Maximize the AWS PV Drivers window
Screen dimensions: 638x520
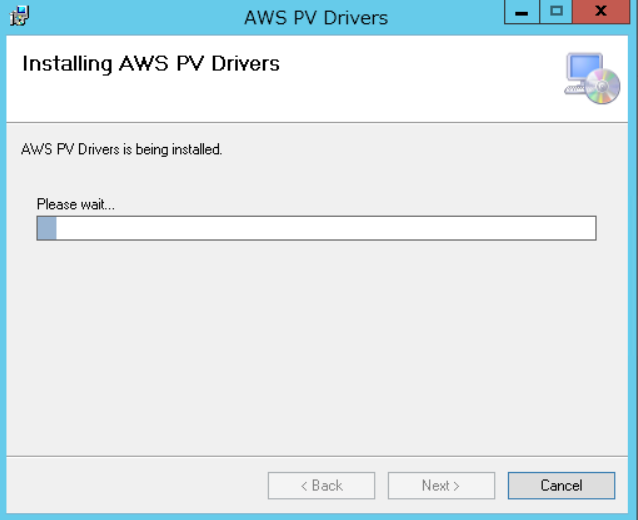pos(556,12)
